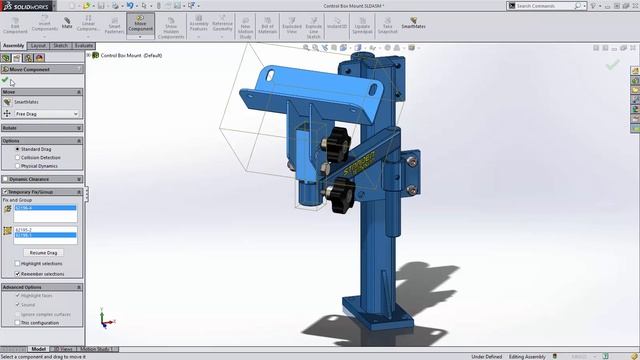640x360 pixels.
Task: Uncheck the Remember selections checkbox
Action: pos(18,274)
